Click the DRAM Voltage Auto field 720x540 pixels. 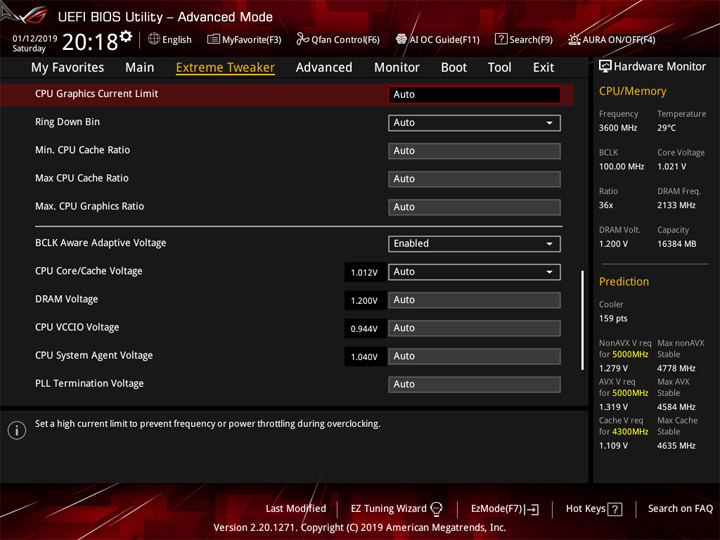(474, 300)
